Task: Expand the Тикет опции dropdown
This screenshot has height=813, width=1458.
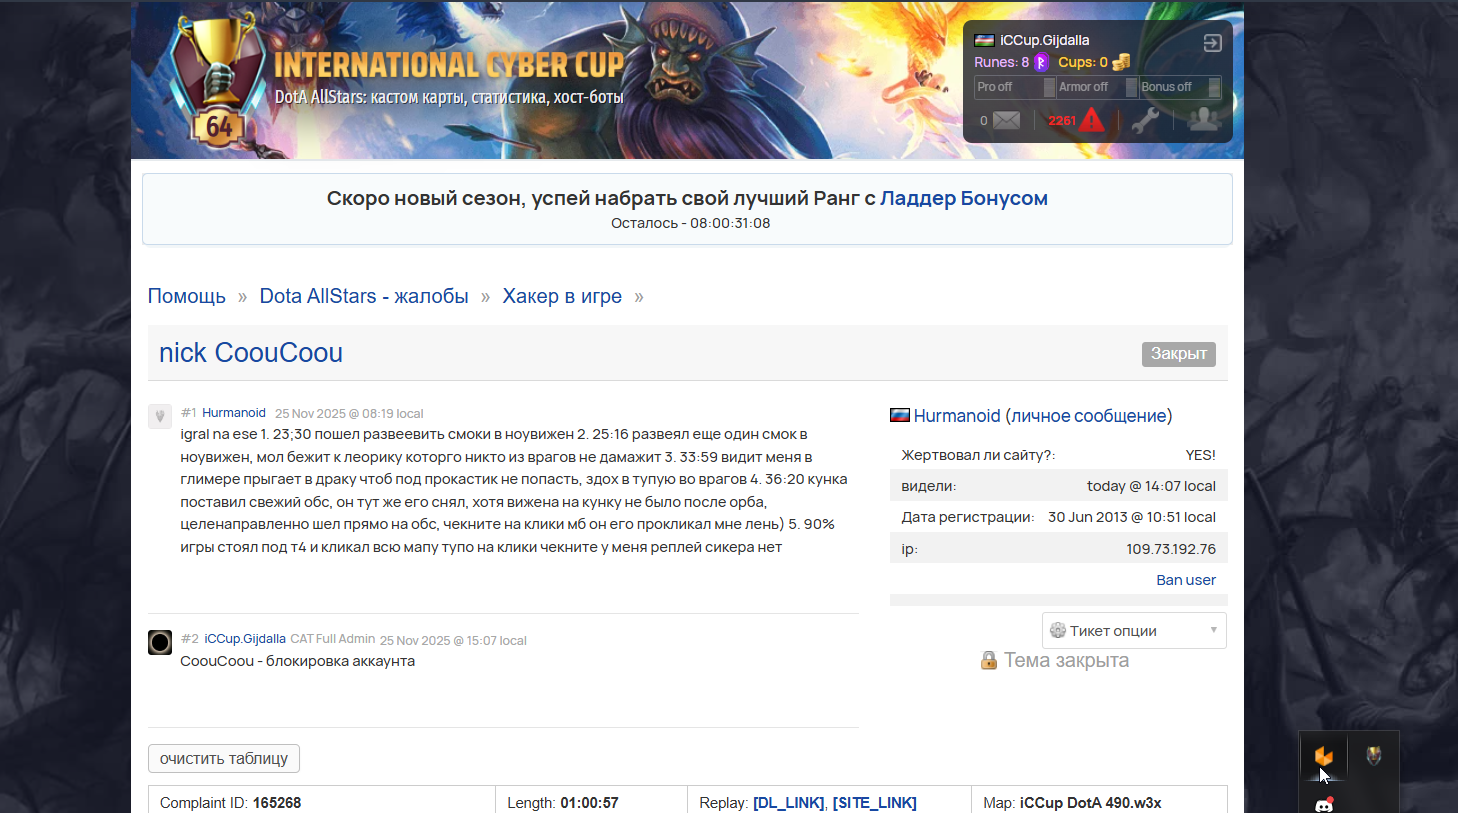Action: (x=1134, y=631)
